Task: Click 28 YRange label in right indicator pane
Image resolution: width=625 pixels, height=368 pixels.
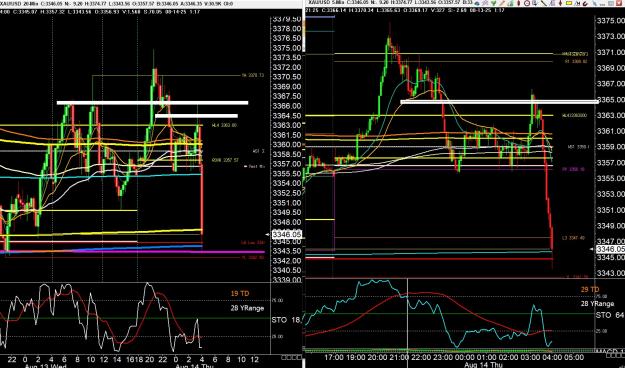Action: (x=597, y=303)
